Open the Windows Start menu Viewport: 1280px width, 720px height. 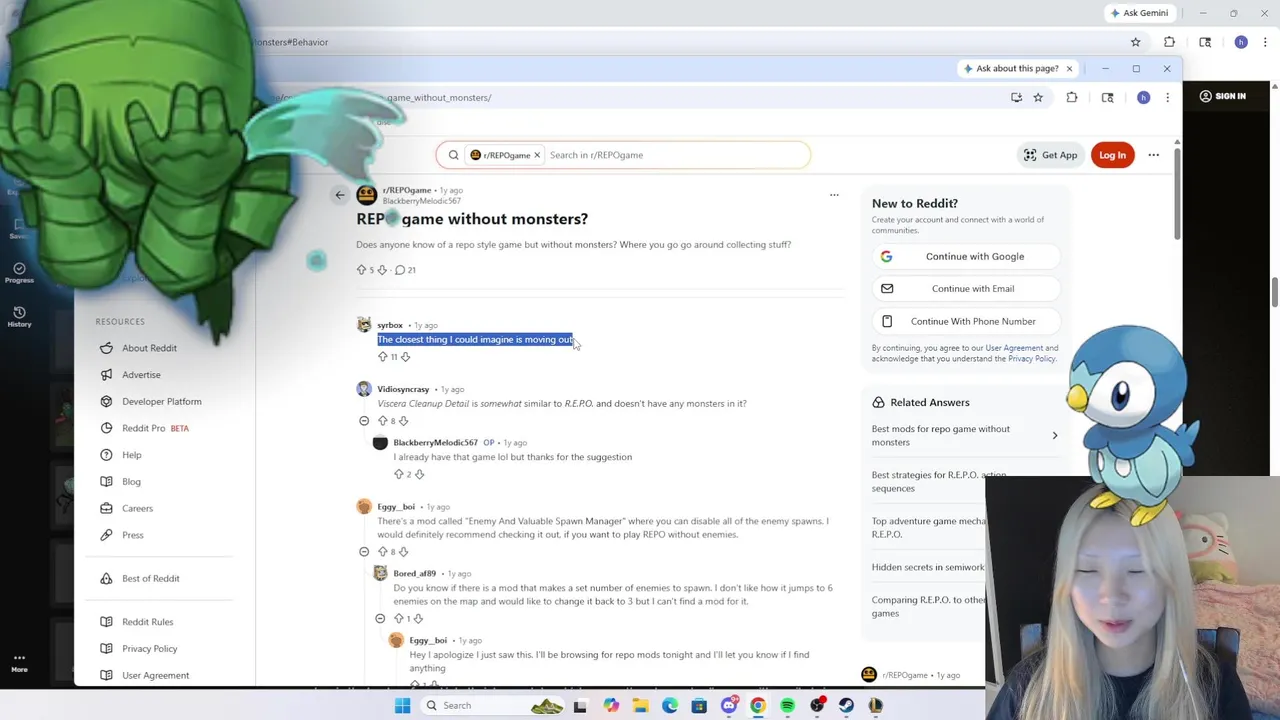pos(402,705)
